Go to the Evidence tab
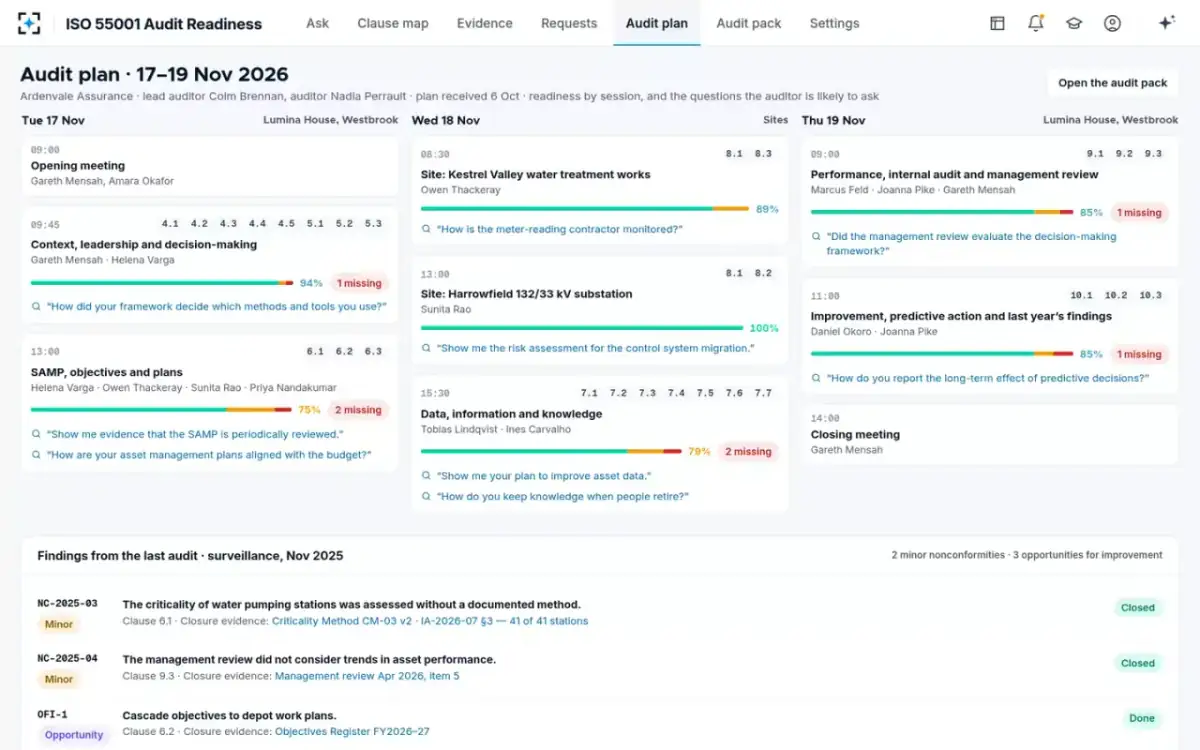Screen dimensions: 1200x750 pyautogui.click(x=485, y=23)
